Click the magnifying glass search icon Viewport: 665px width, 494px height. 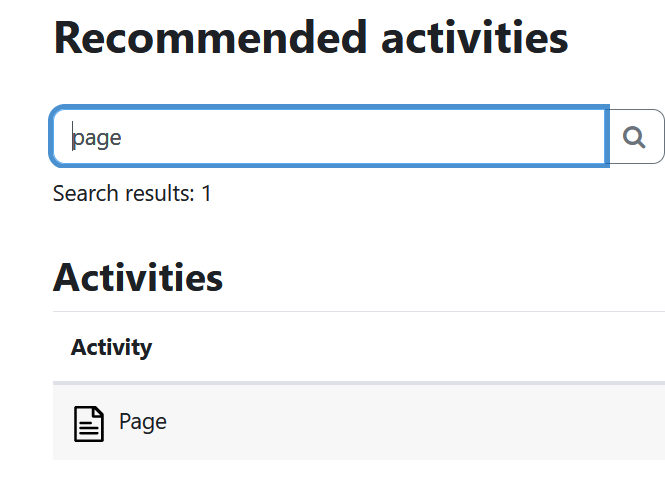point(634,137)
